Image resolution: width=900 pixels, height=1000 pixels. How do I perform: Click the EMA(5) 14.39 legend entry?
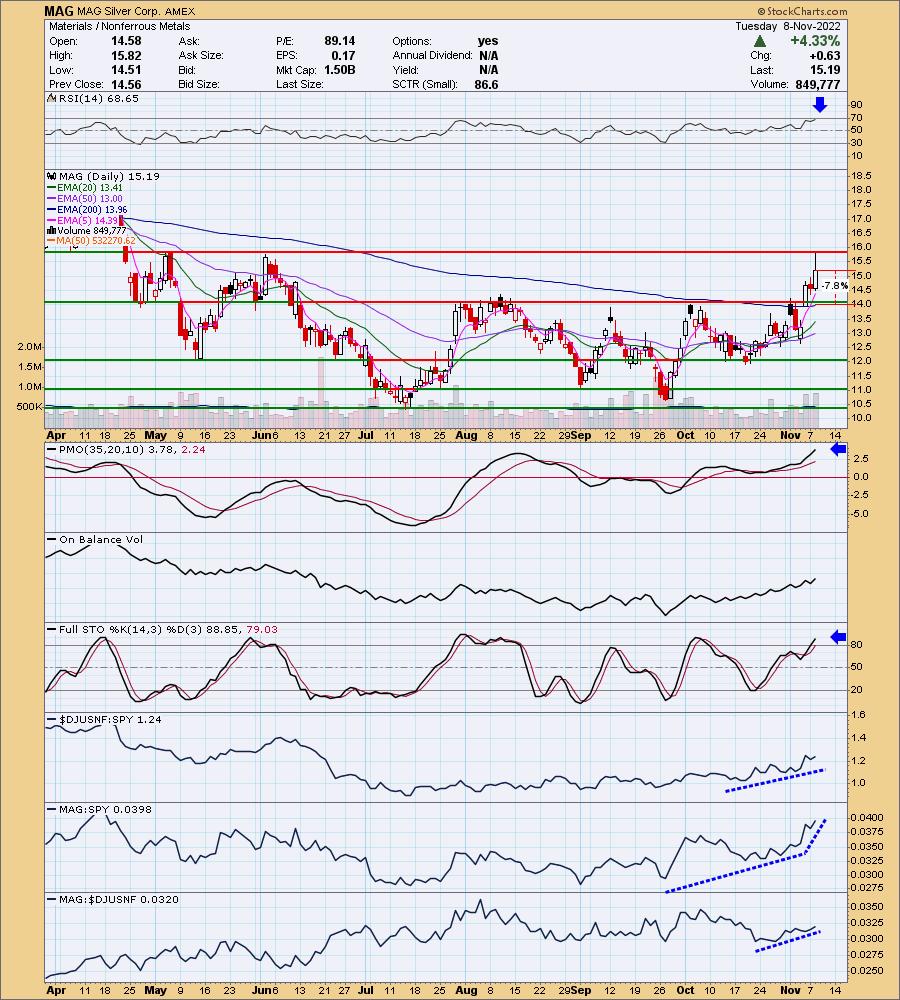(x=83, y=220)
